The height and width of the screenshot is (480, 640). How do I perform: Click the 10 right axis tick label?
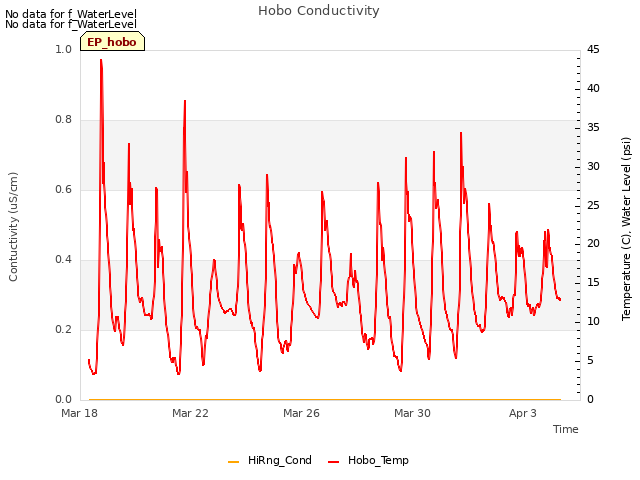[593, 322]
